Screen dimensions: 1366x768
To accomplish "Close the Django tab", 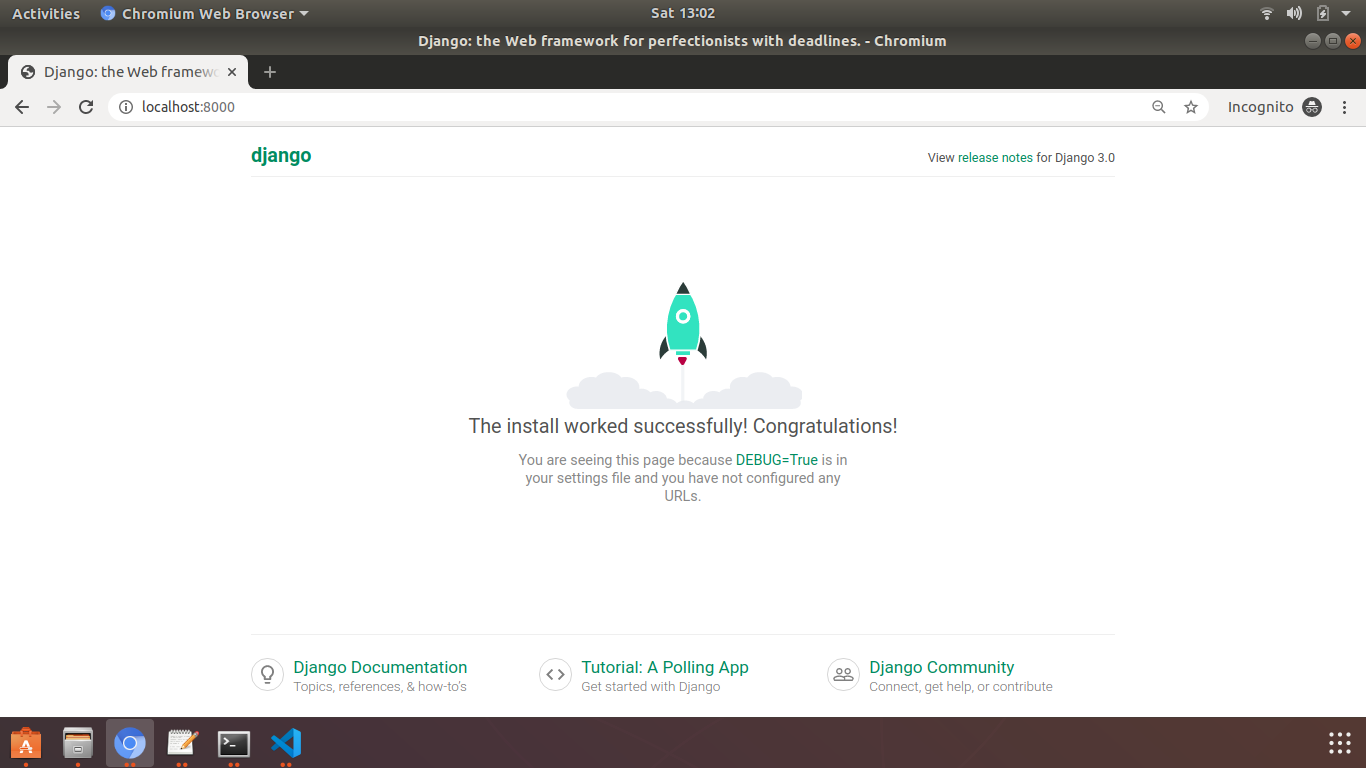I will coord(232,72).
